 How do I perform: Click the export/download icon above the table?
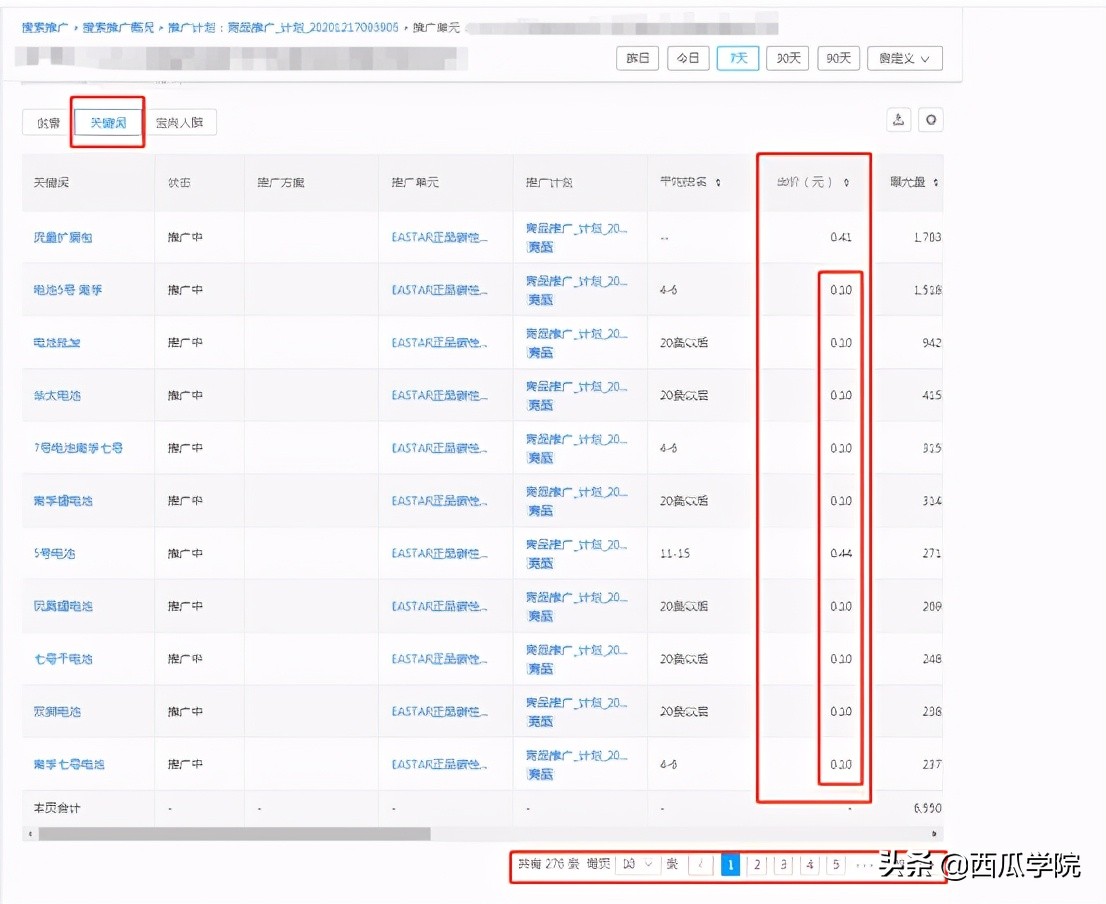click(x=899, y=120)
